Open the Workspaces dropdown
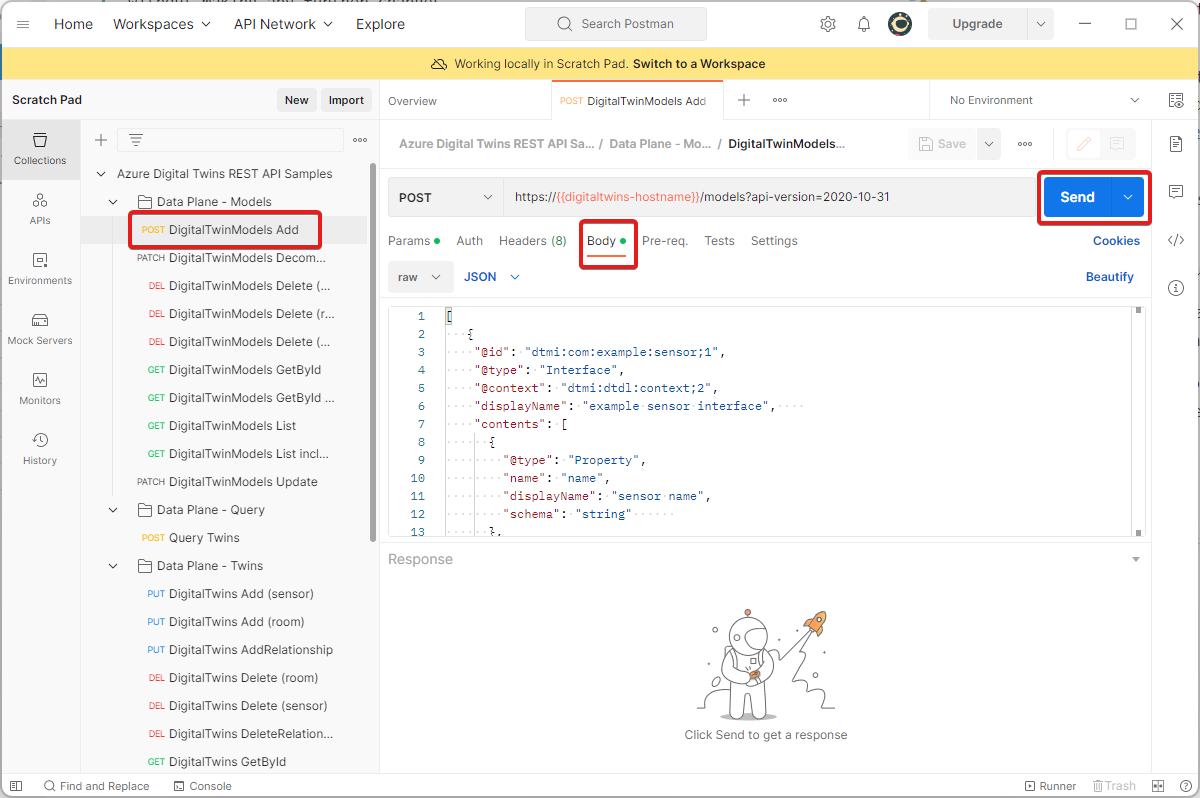The width and height of the screenshot is (1200, 798). click(x=162, y=24)
